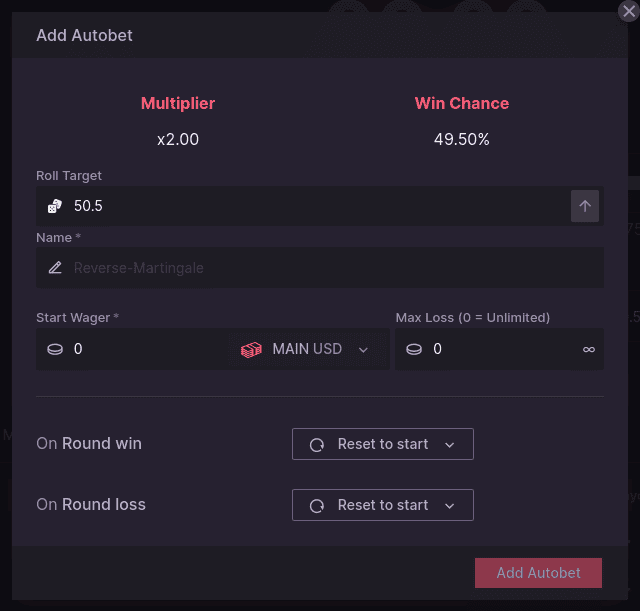Focus the Roll Target value field
The image size is (640, 611).
click(x=303, y=206)
